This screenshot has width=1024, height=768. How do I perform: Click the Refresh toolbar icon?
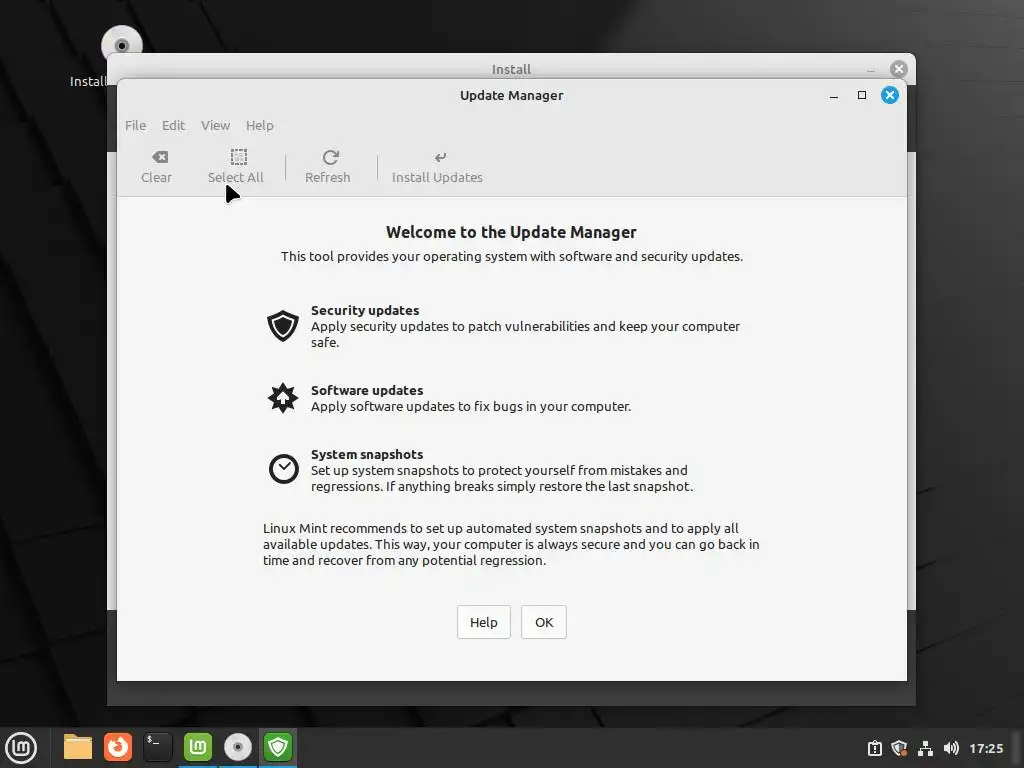click(328, 167)
